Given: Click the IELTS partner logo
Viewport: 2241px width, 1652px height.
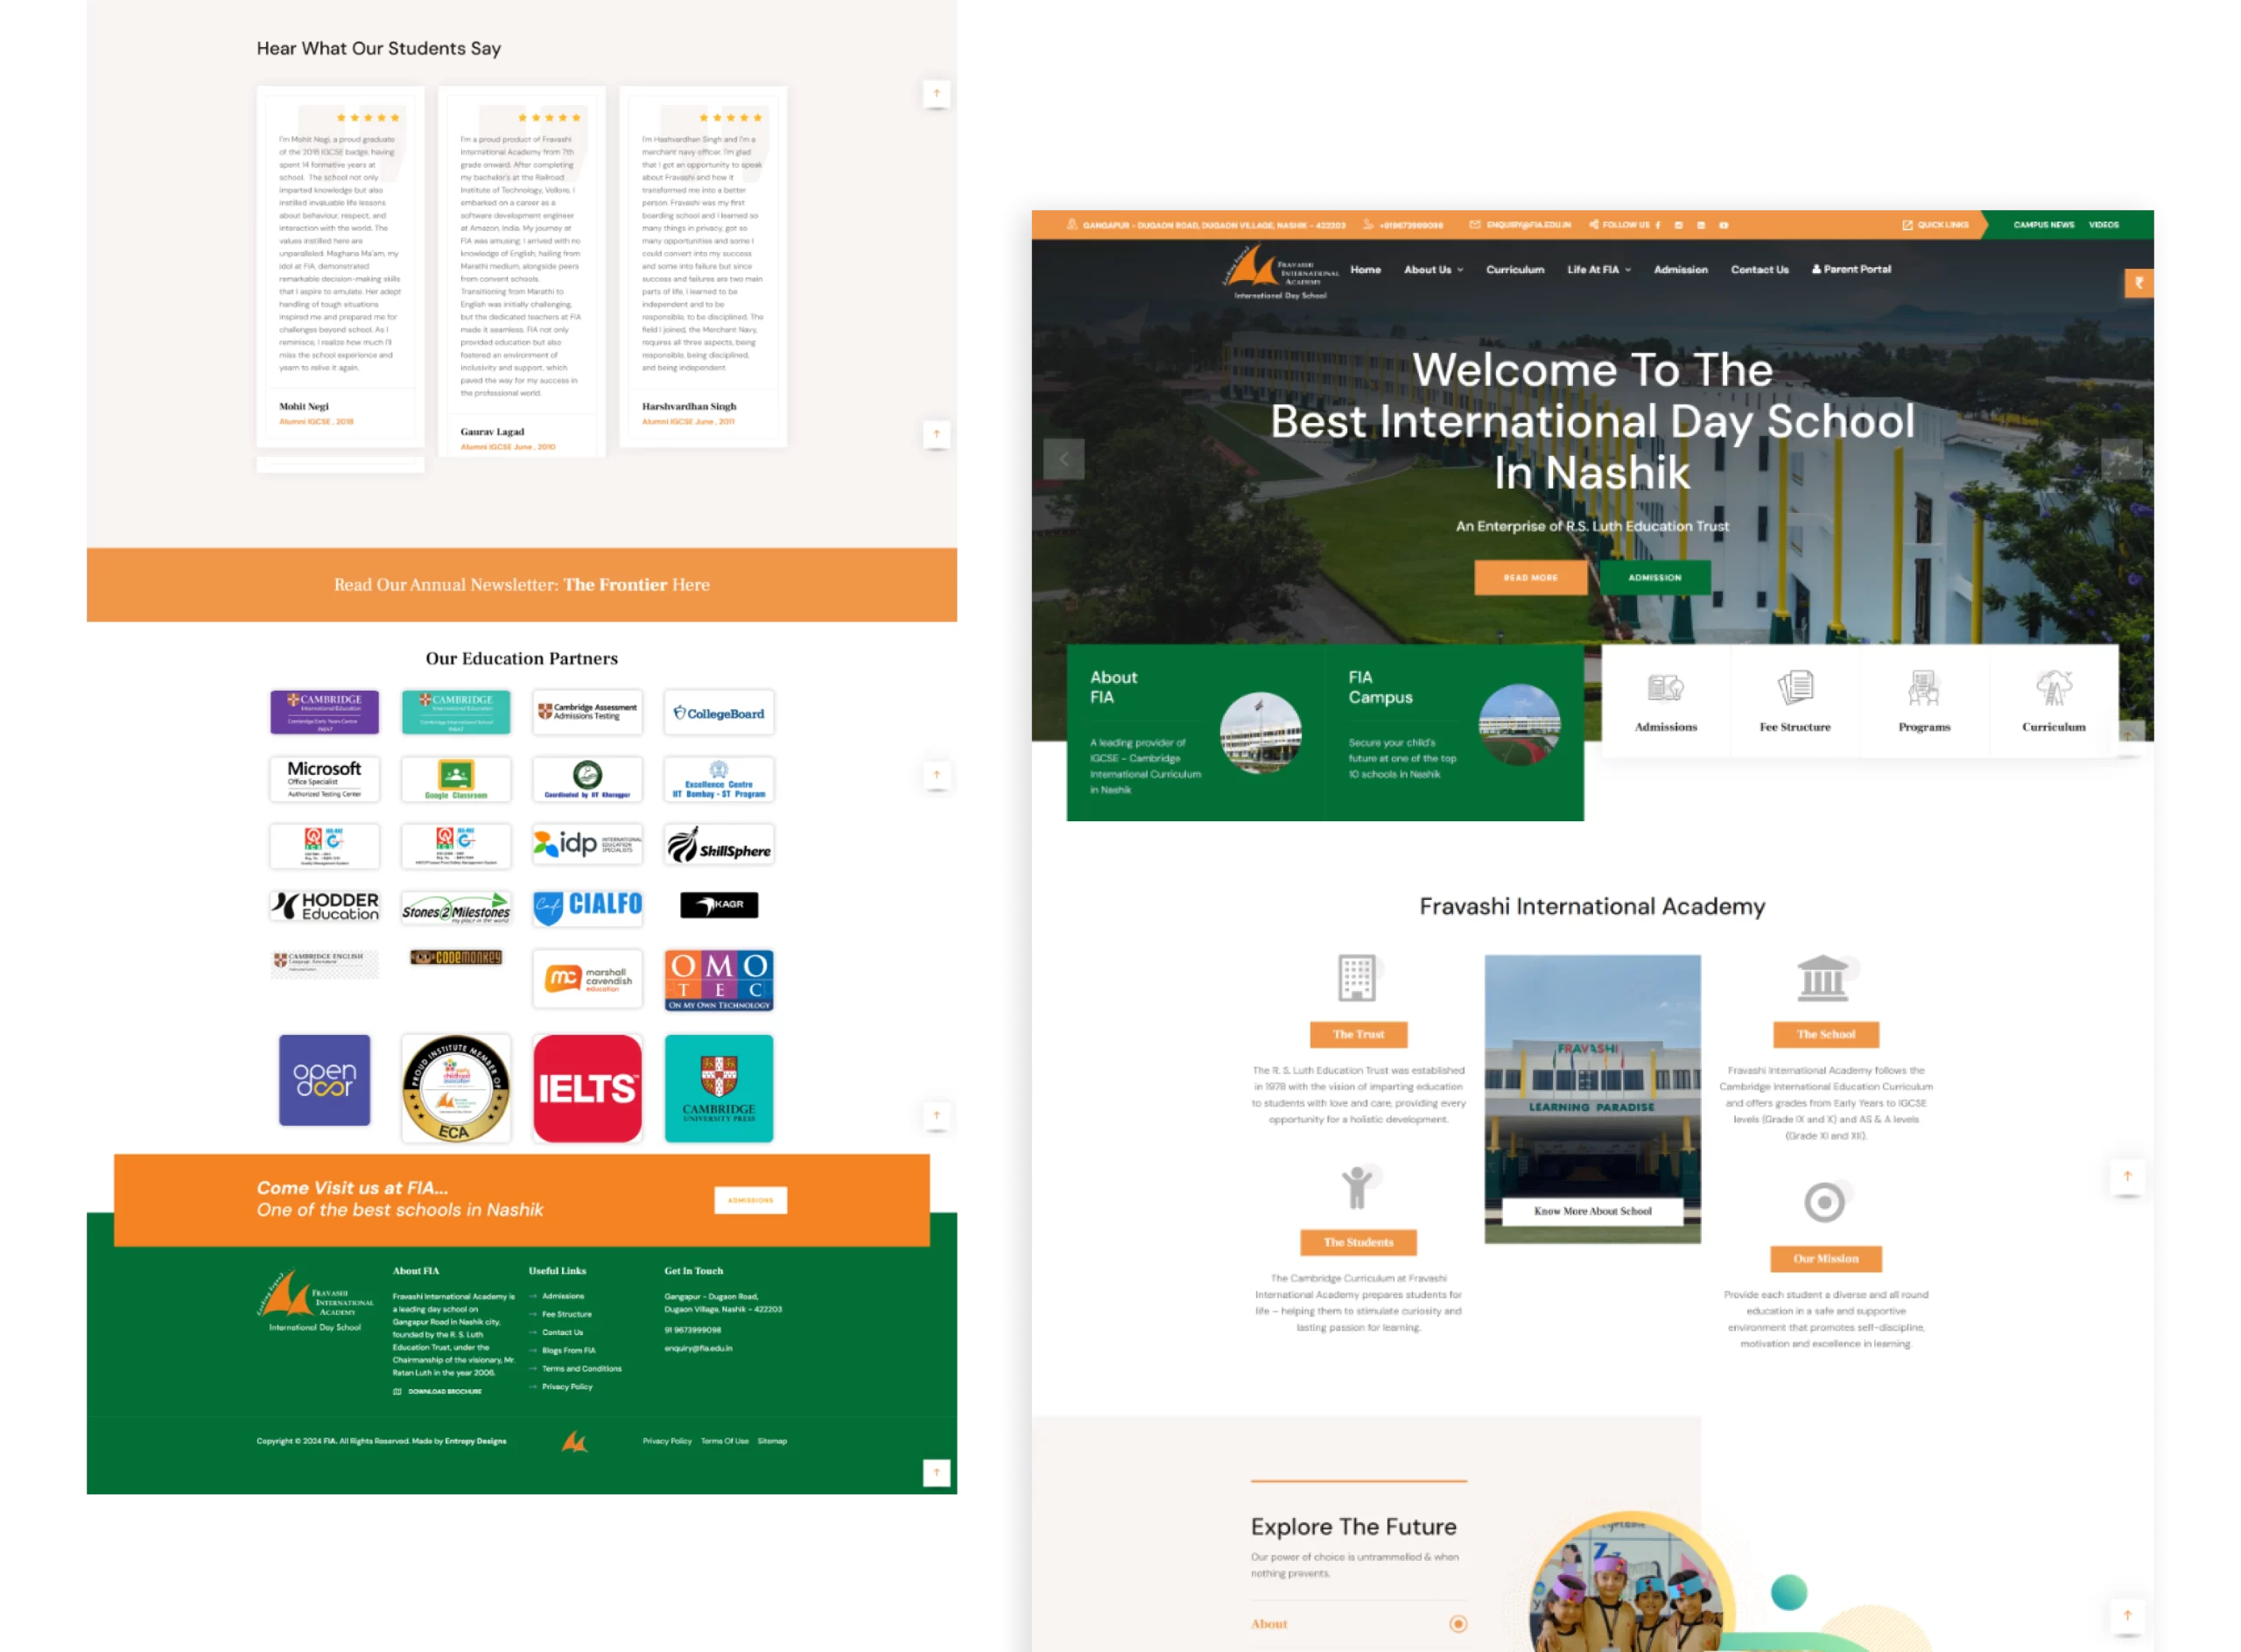Looking at the screenshot, I should point(587,1088).
